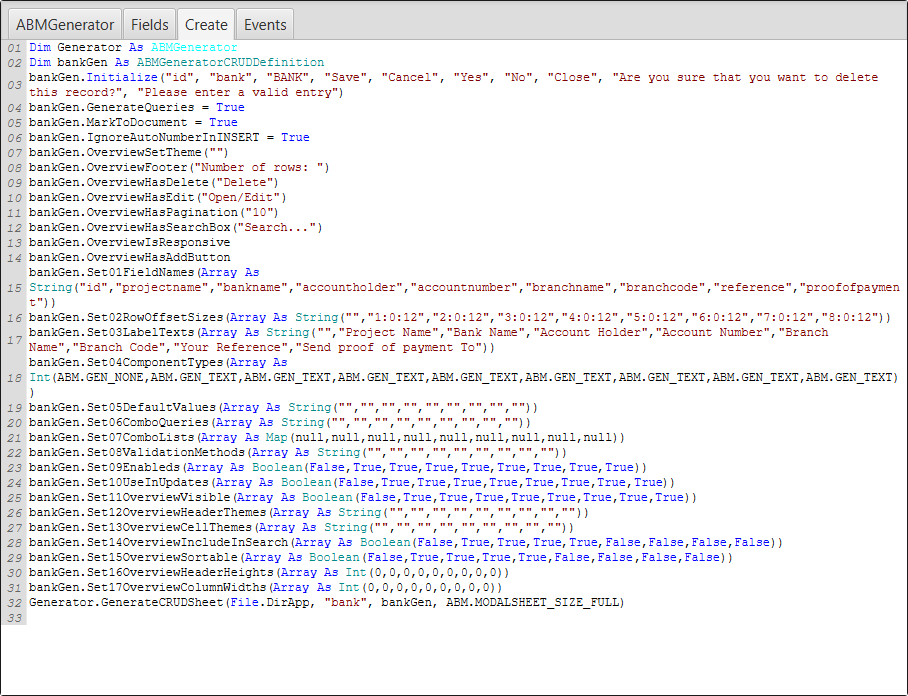Click the 'bankGen.MarkToDocument = True' line
The height and width of the screenshot is (696, 908).
click(133, 123)
